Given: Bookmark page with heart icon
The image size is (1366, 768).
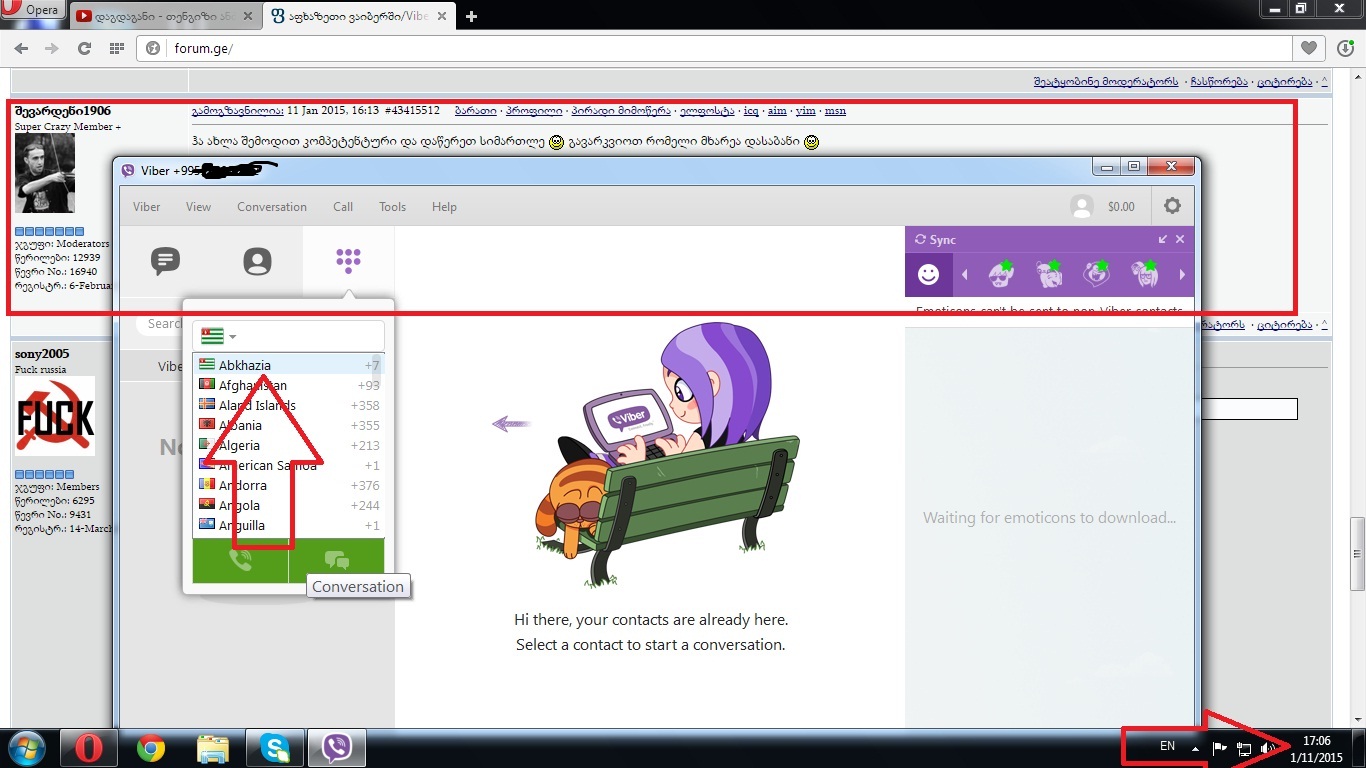Looking at the screenshot, I should (1308, 48).
